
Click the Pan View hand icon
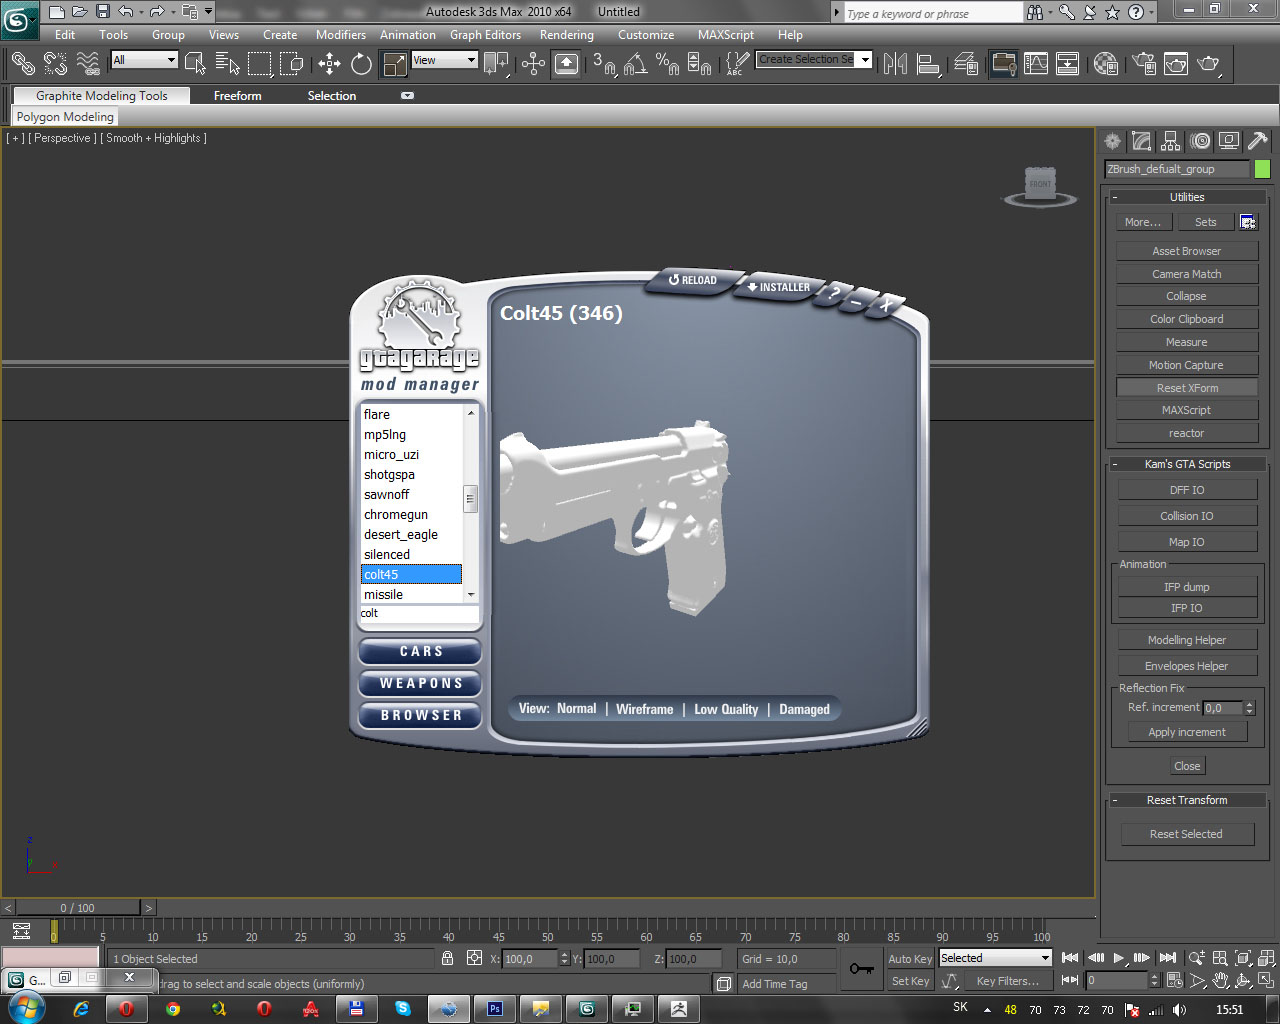1220,981
